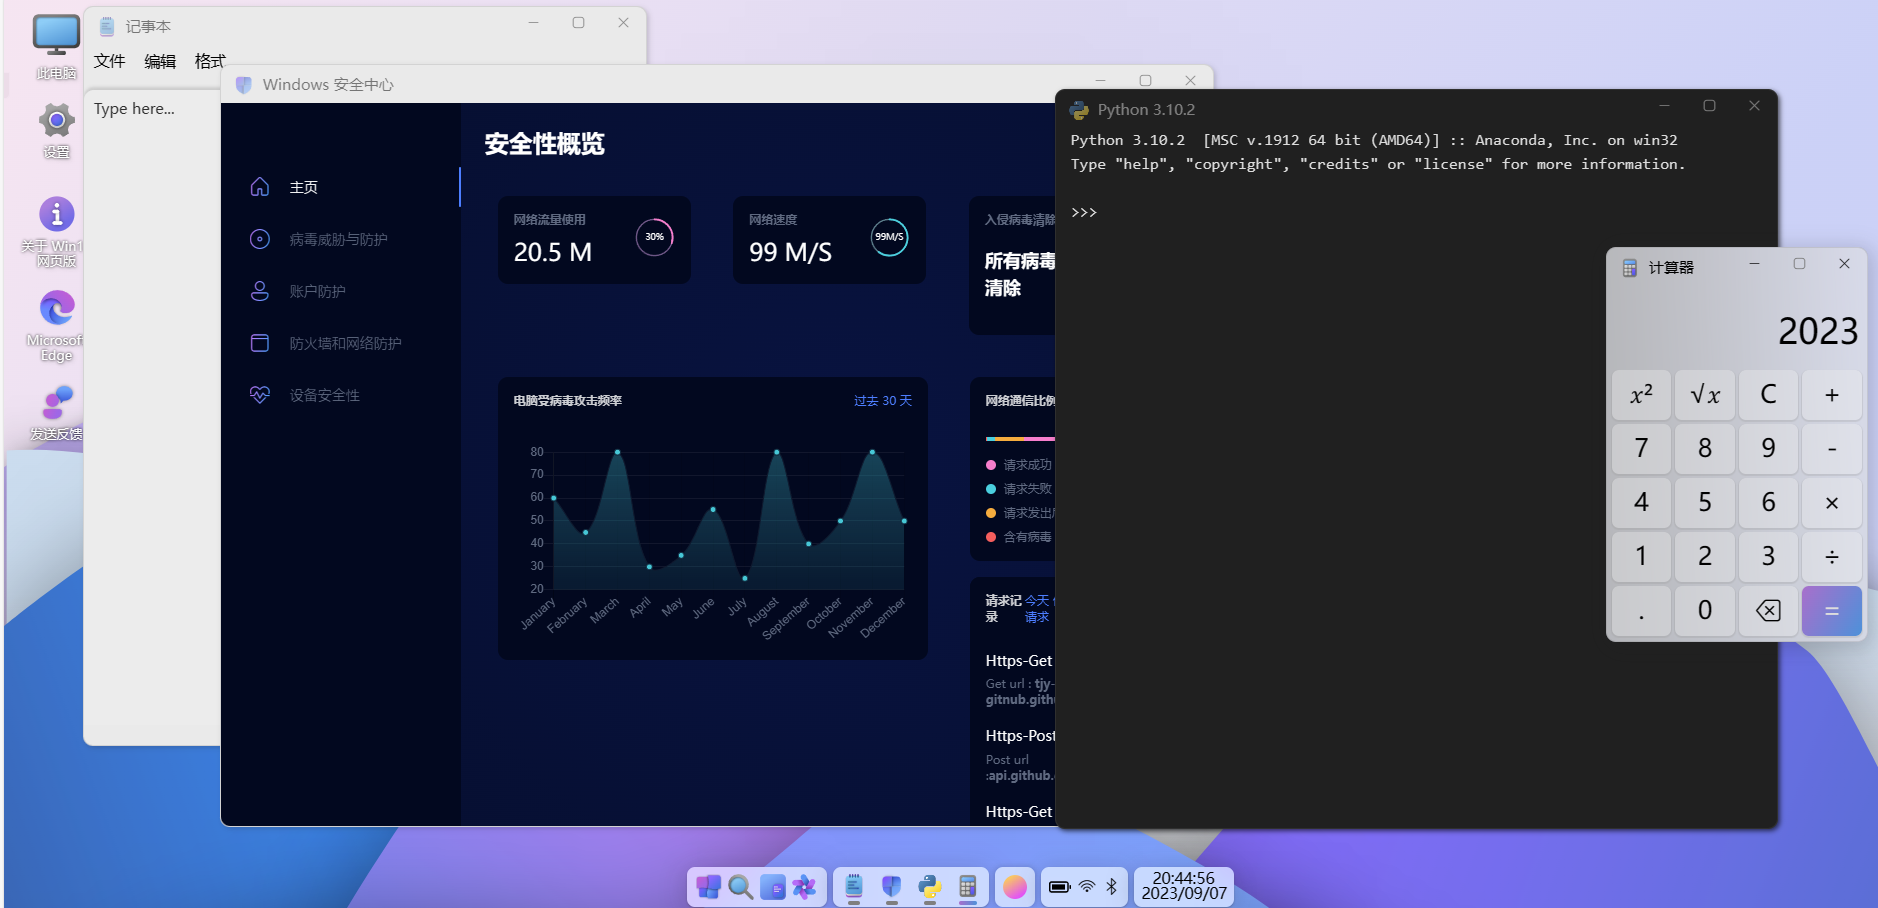Click the 网络流量使用 20.5 M card

pyautogui.click(x=594, y=240)
